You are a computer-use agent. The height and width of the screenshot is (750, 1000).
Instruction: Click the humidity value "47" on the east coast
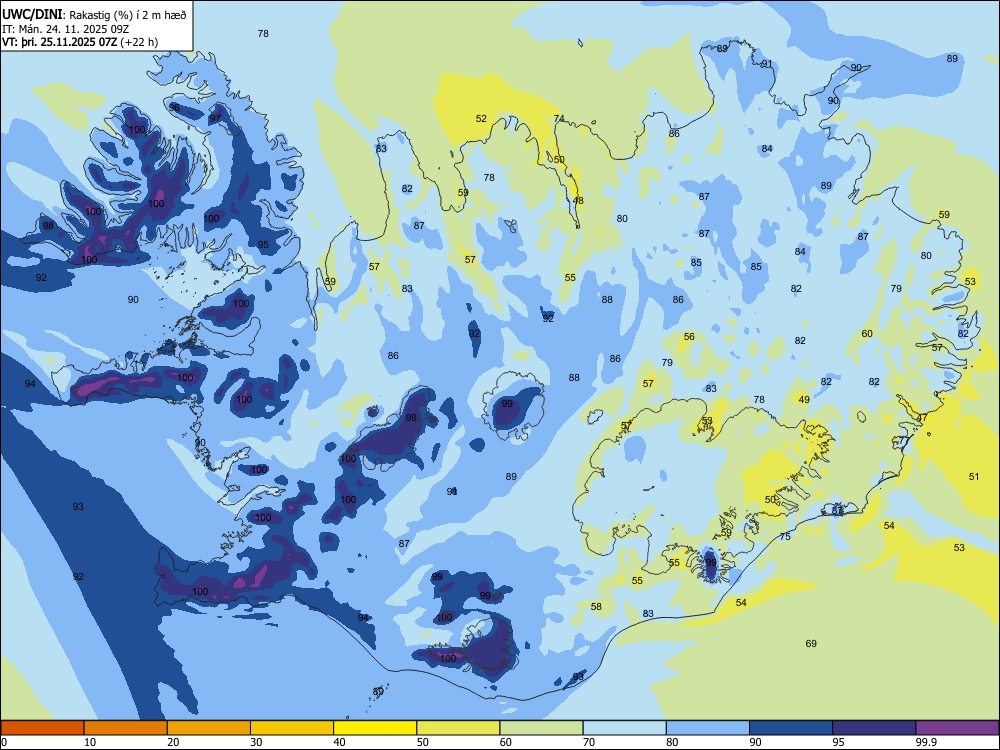click(x=922, y=418)
